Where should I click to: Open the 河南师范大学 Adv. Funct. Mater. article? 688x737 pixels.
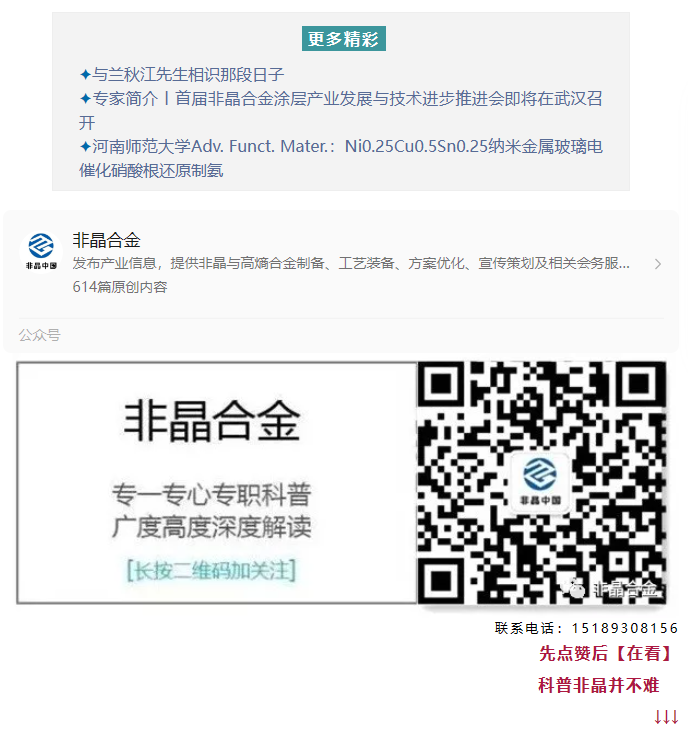[341, 158]
